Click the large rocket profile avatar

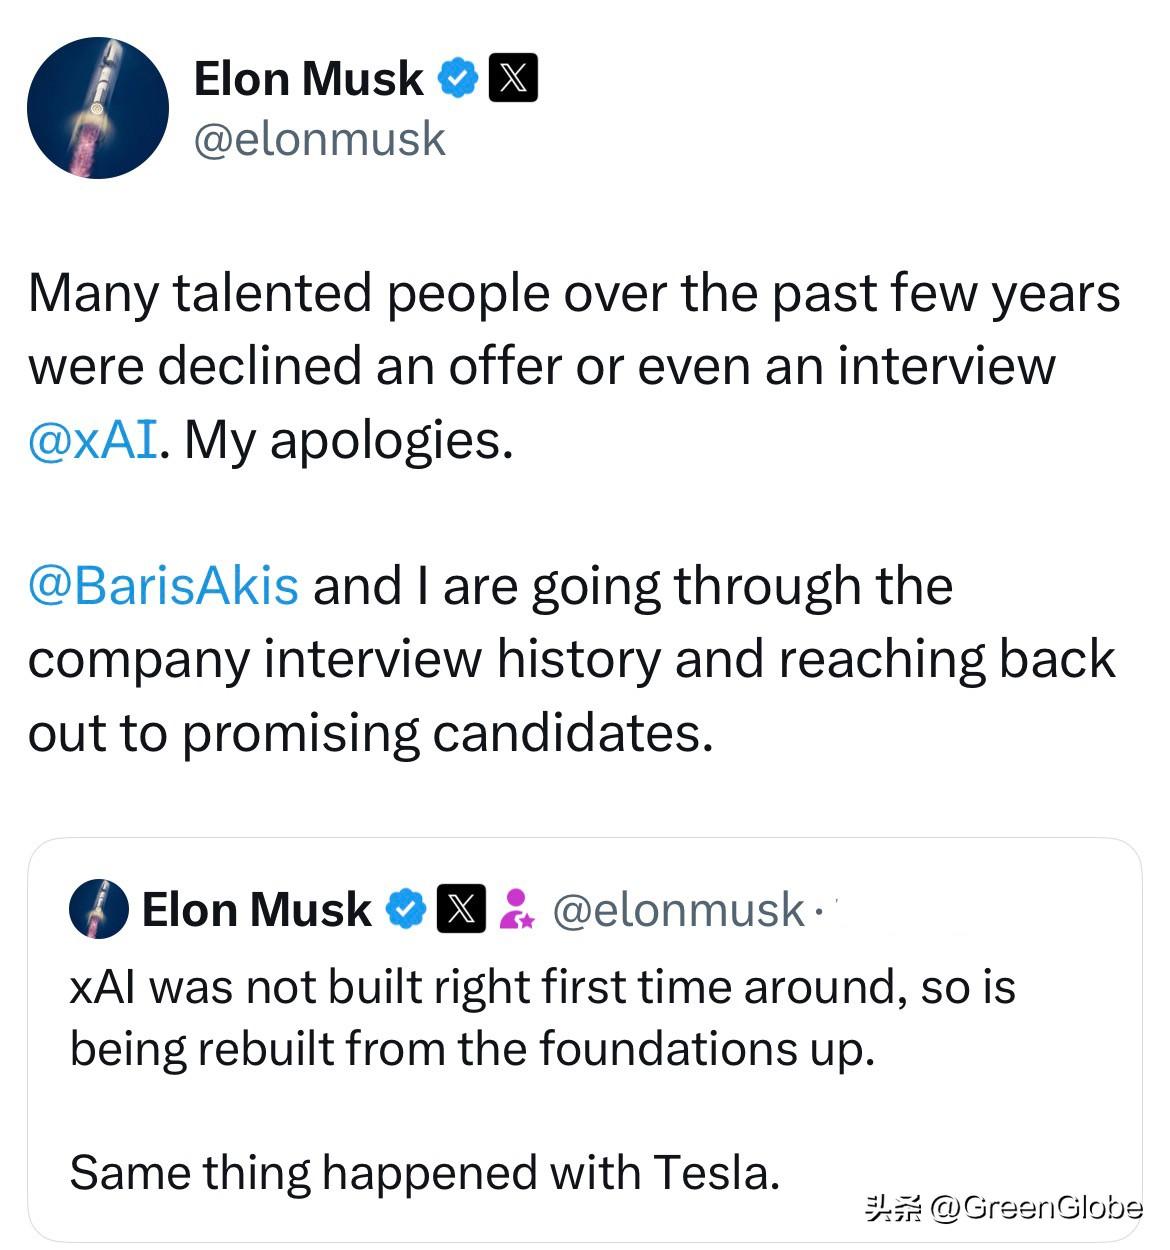pyautogui.click(x=98, y=108)
